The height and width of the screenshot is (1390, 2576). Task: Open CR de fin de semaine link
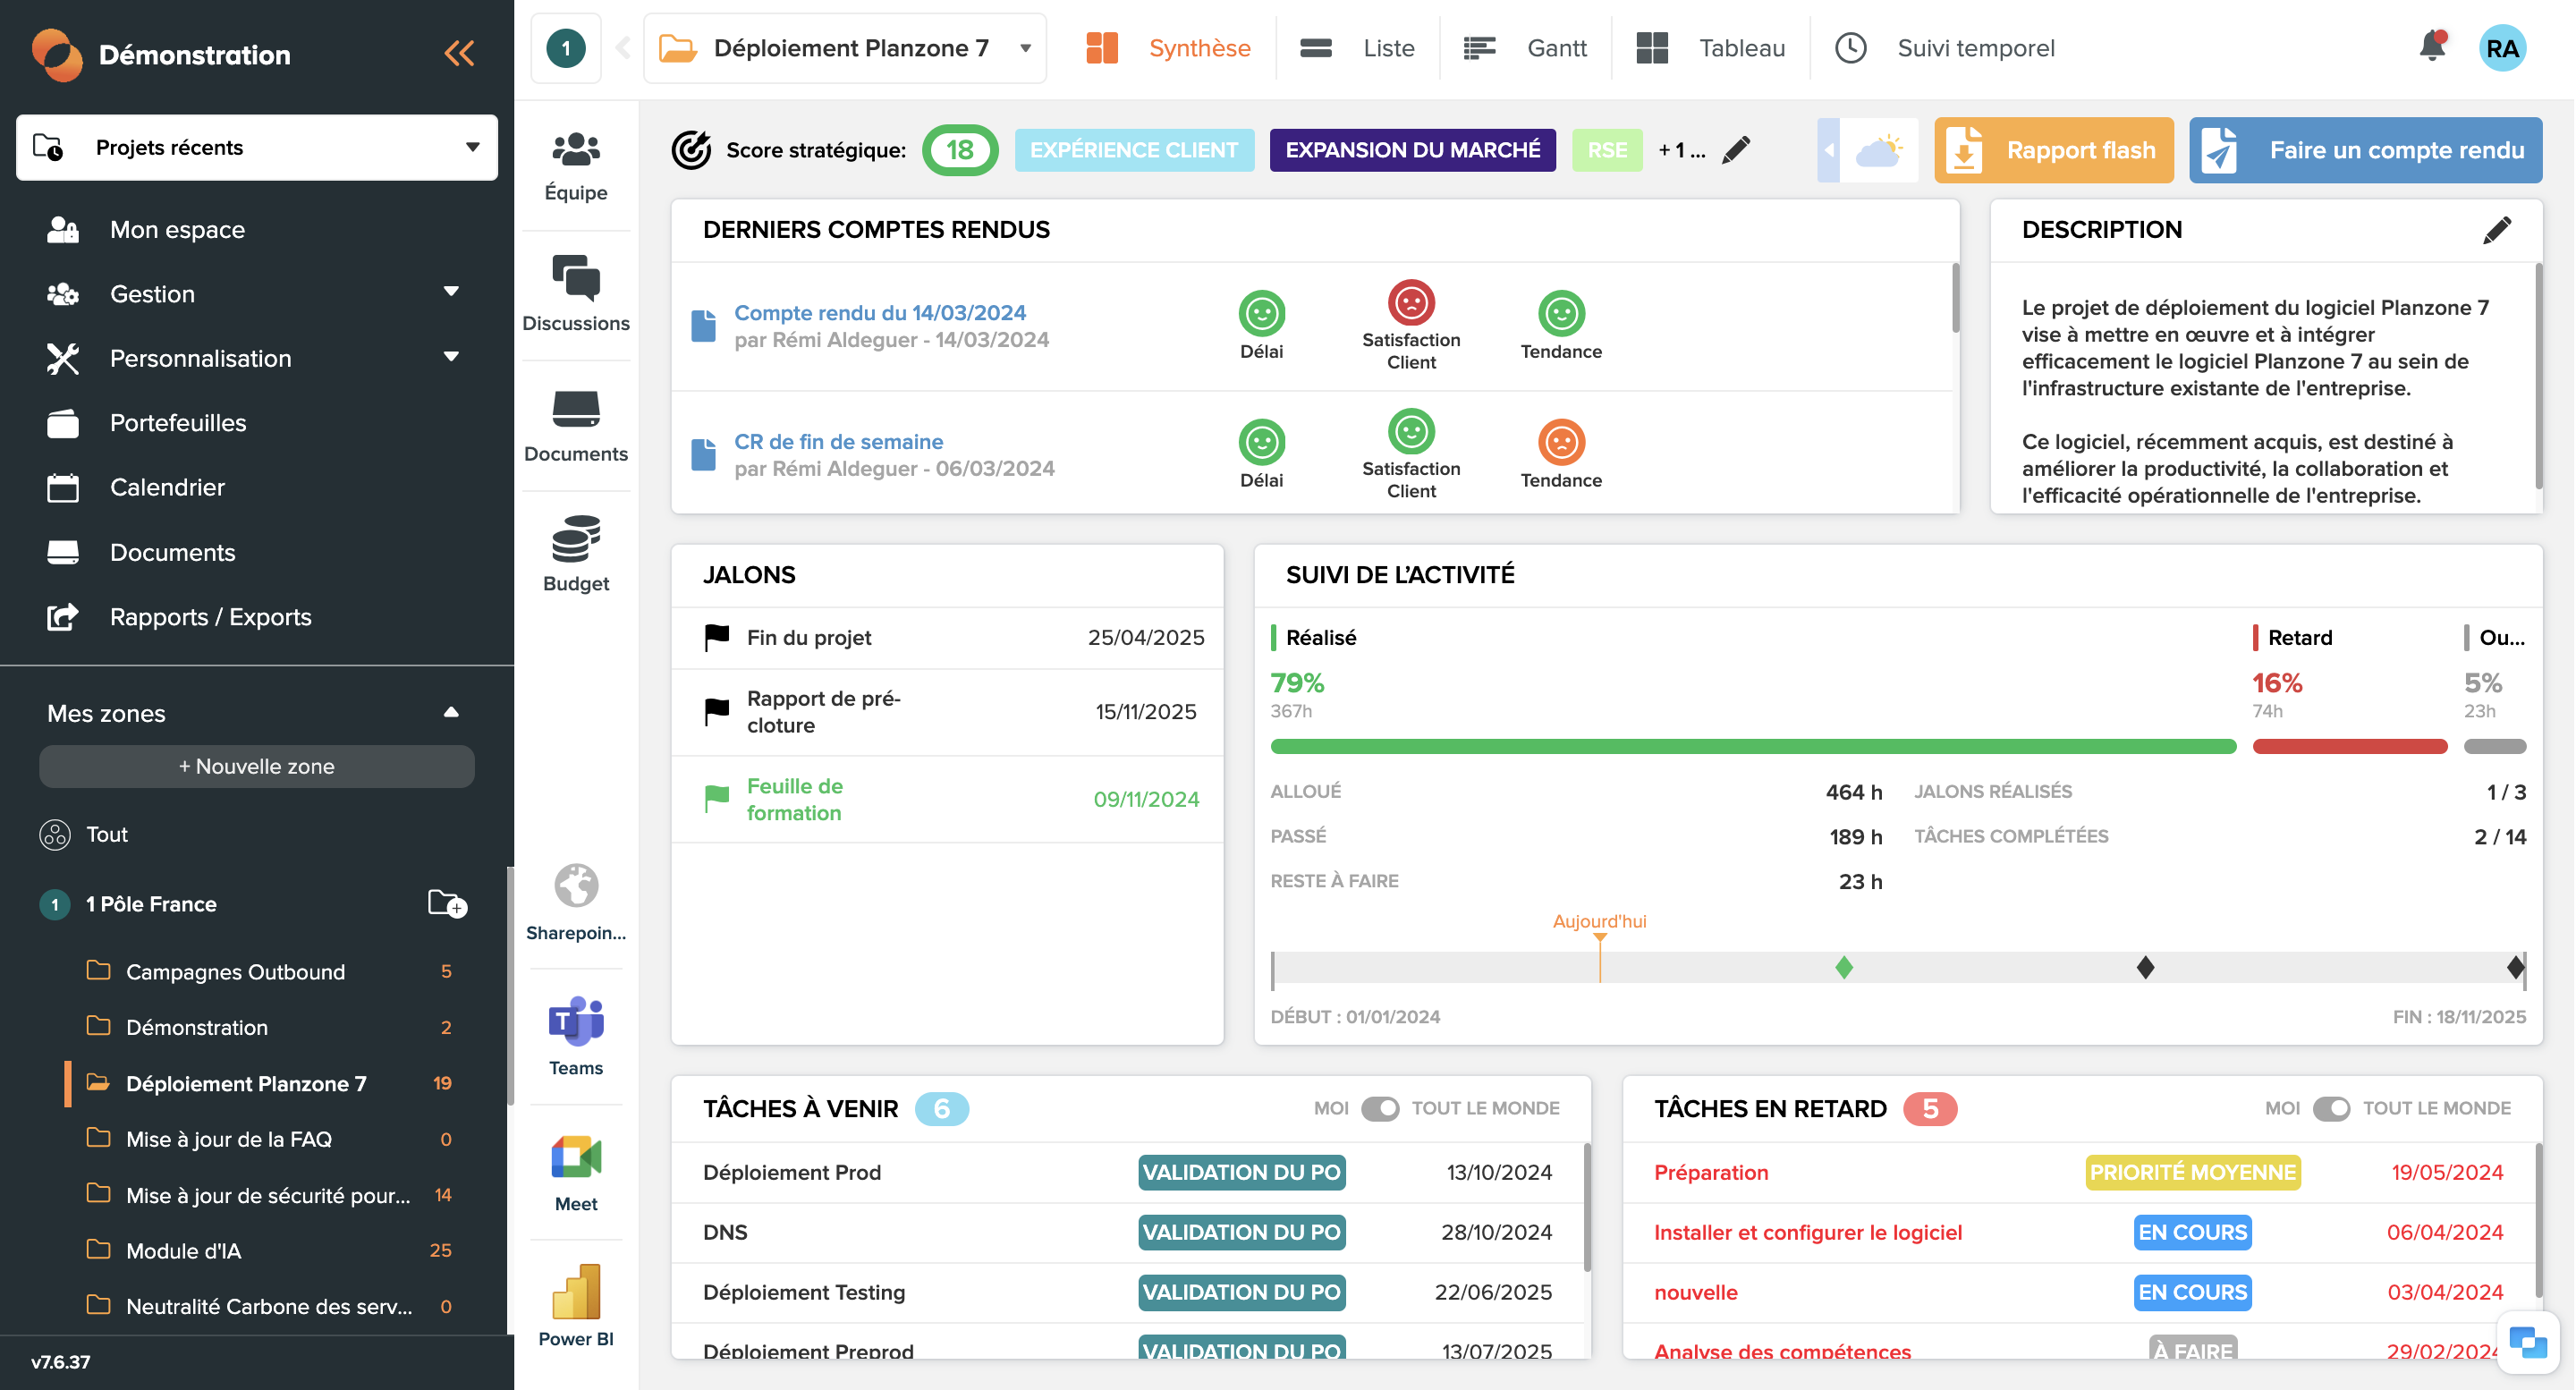click(839, 442)
